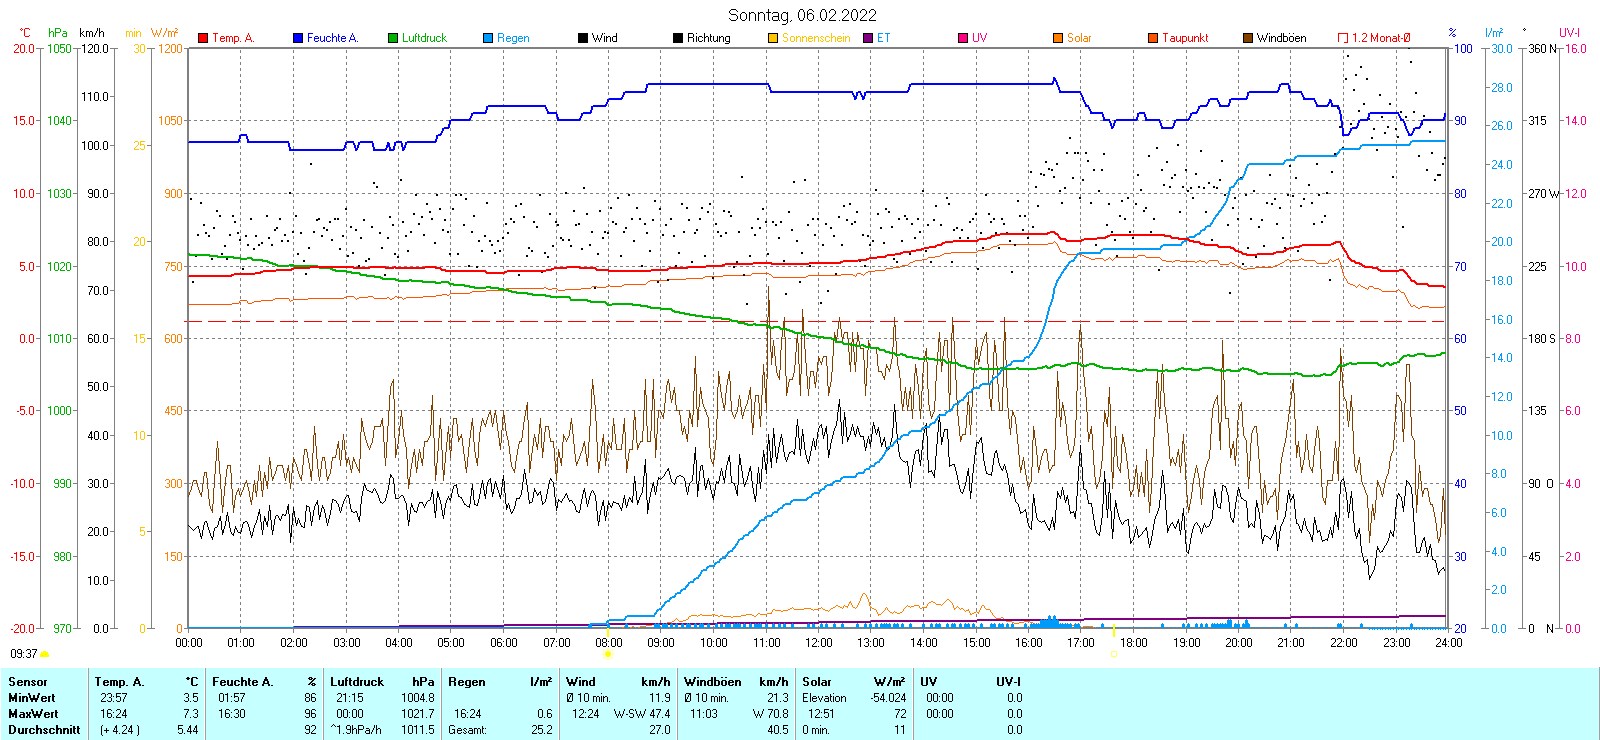This screenshot has height=740, width=1600.
Task: Click the Durchschnitt row label
Action: pyautogui.click(x=44, y=730)
